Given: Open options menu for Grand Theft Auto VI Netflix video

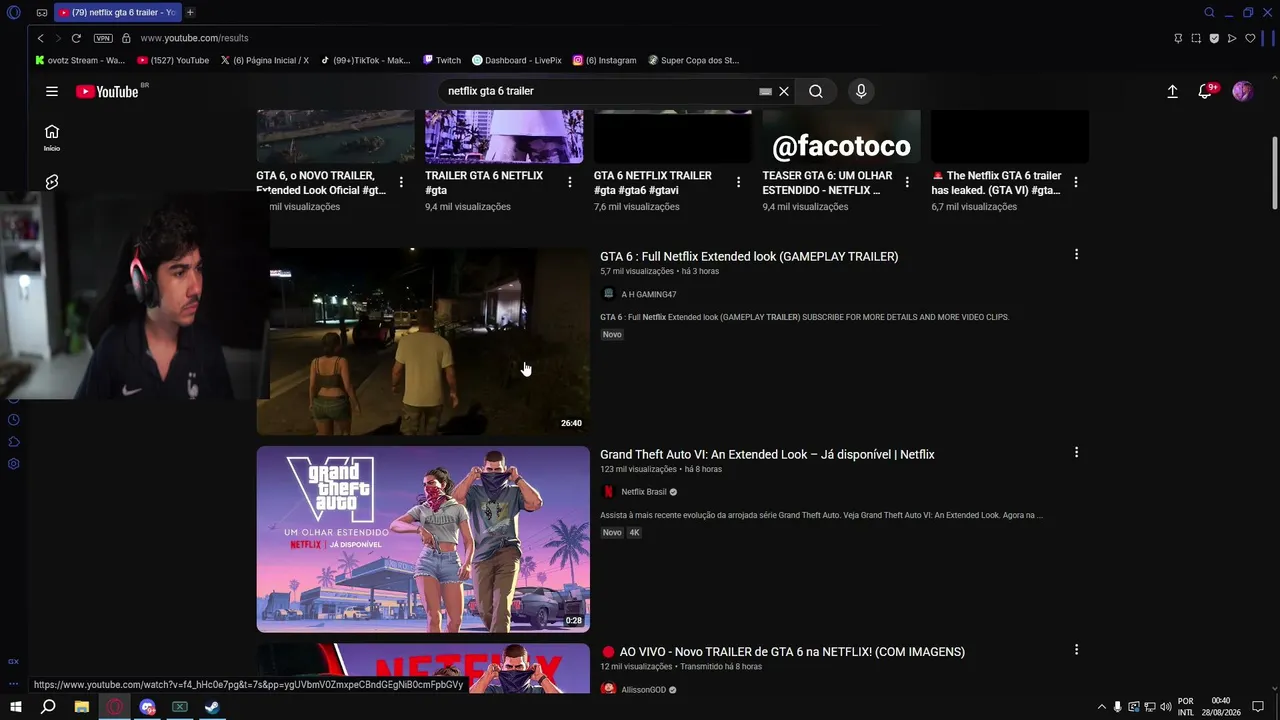Looking at the screenshot, I should click(x=1076, y=453).
